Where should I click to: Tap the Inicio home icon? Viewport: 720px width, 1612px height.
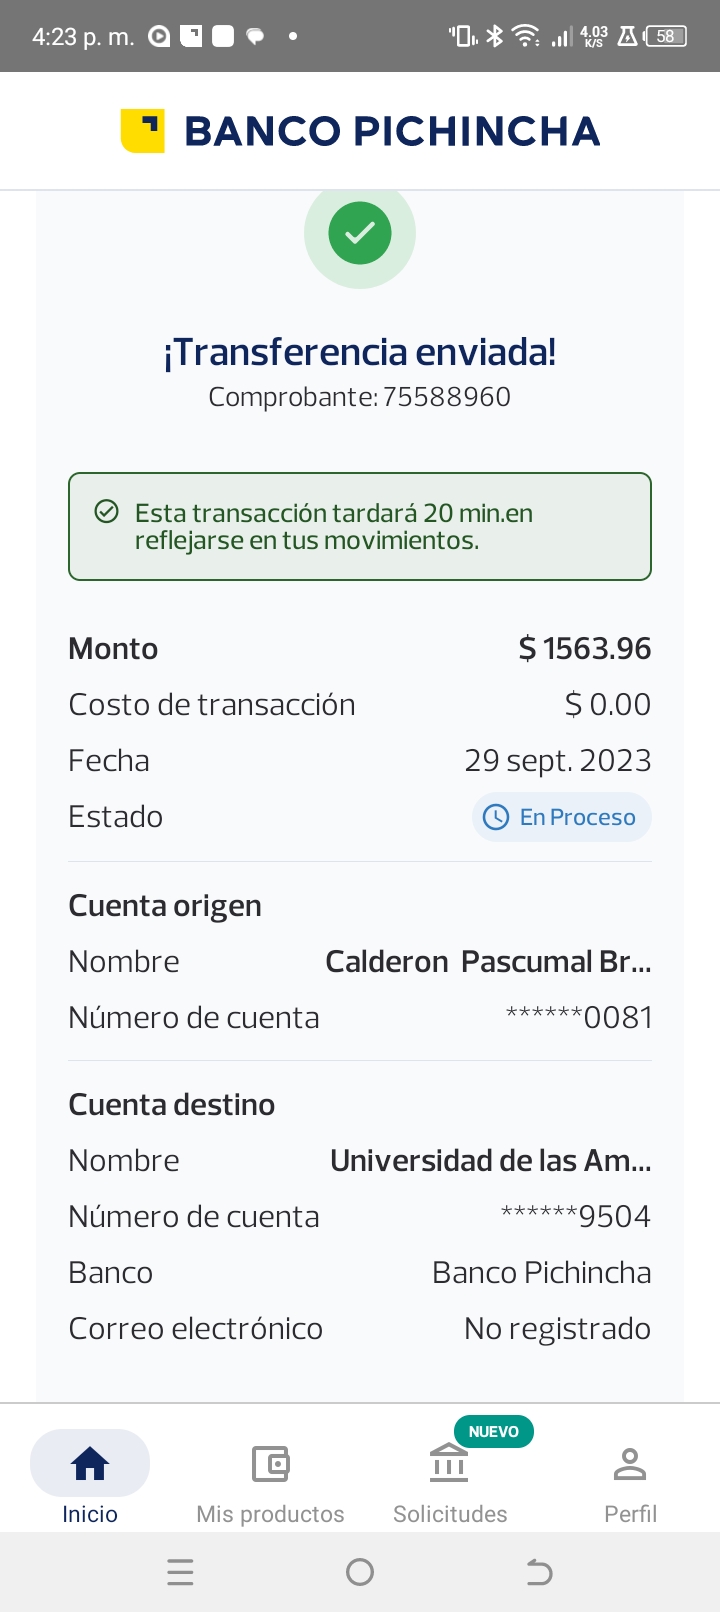coord(90,1464)
